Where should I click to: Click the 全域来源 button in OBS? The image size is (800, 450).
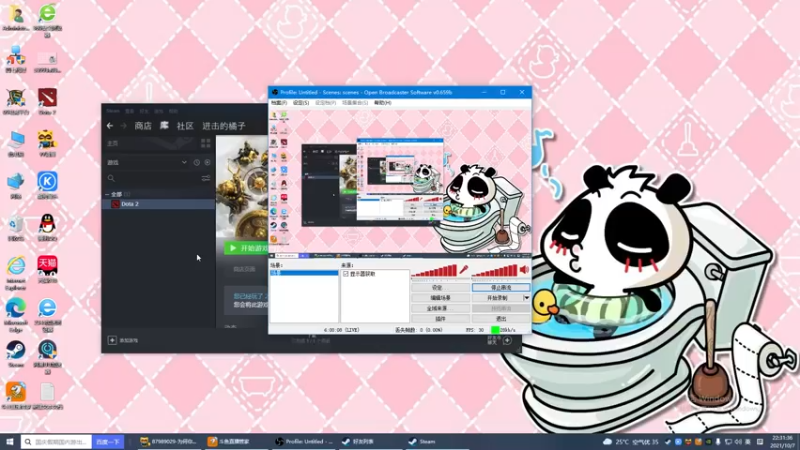click(x=440, y=308)
